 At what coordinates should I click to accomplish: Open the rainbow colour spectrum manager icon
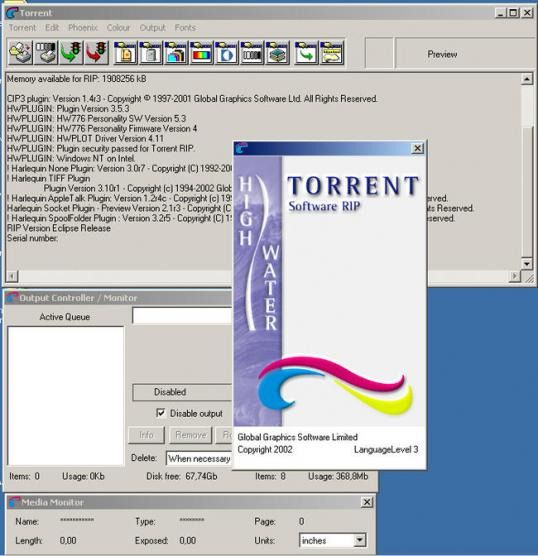pyautogui.click(x=201, y=52)
